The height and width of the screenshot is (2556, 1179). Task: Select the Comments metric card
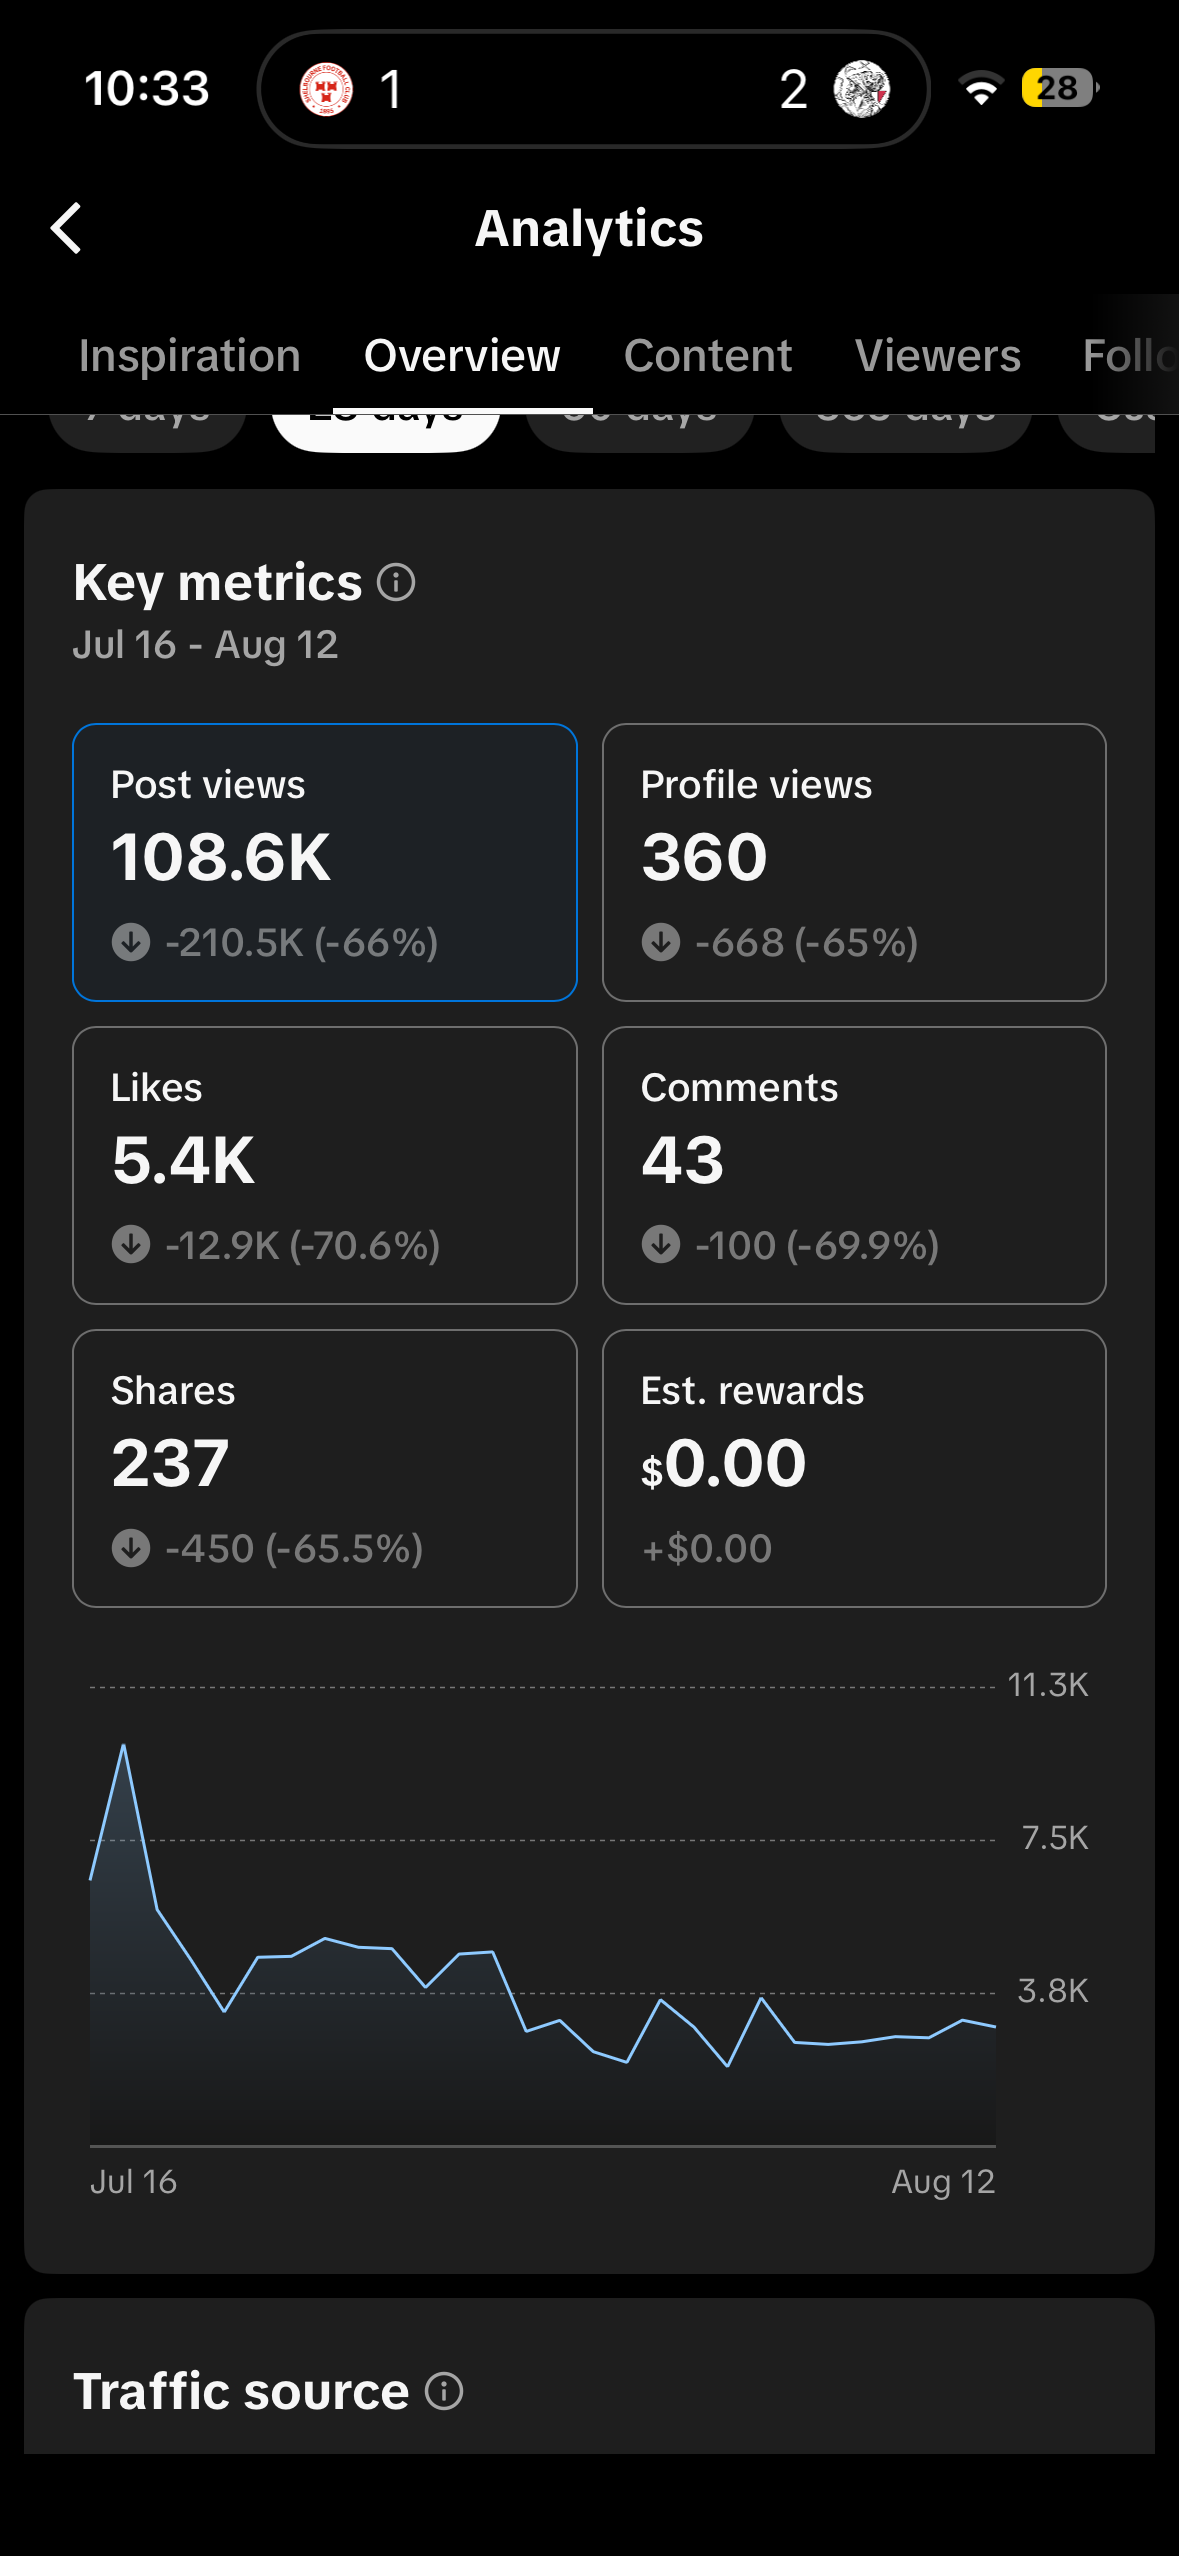coord(854,1165)
